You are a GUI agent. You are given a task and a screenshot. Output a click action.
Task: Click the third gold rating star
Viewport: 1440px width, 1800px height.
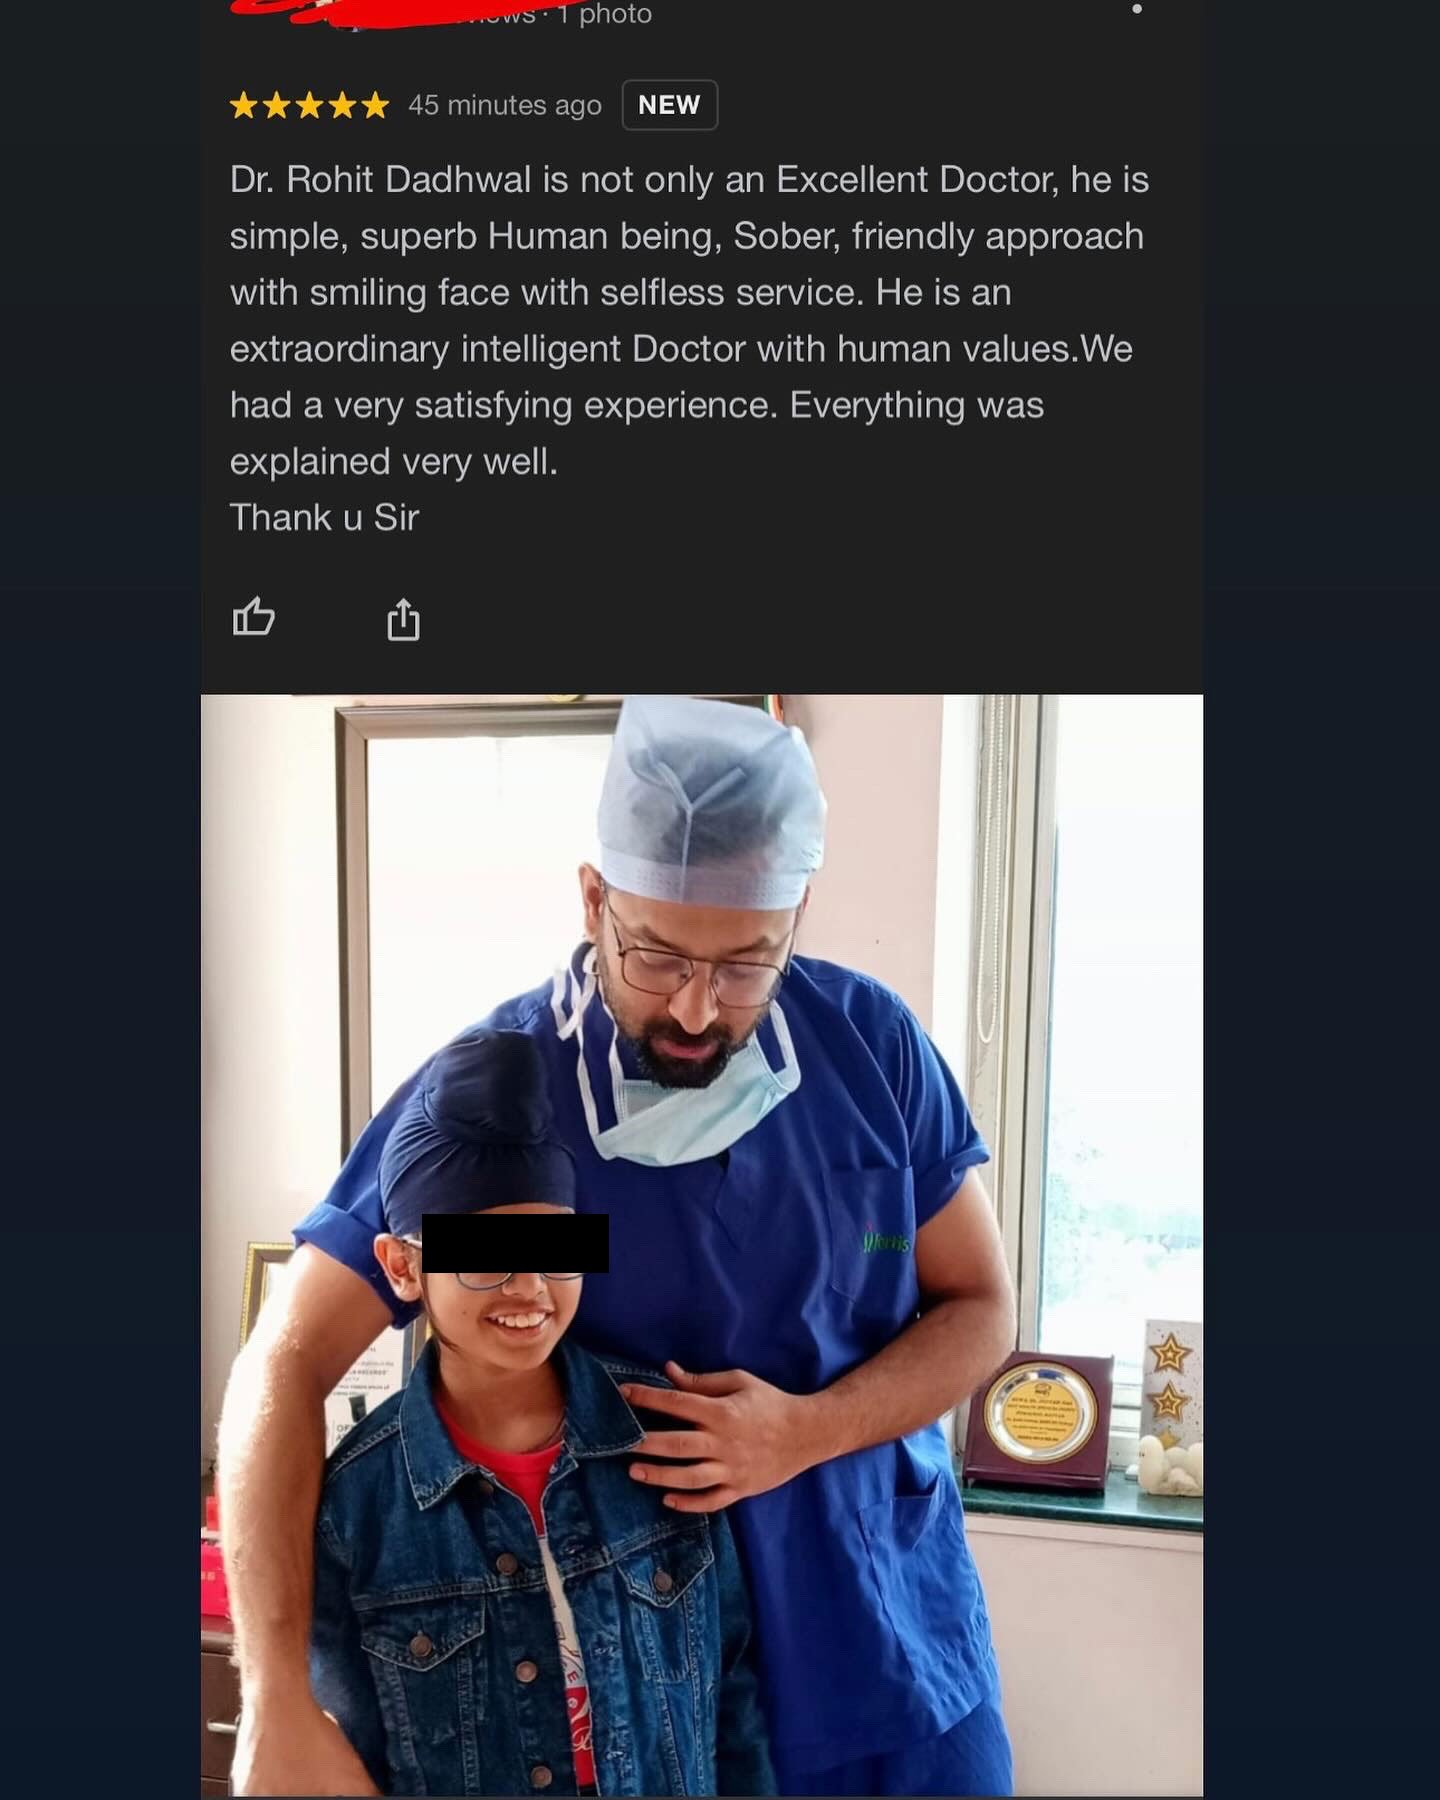tap(310, 105)
